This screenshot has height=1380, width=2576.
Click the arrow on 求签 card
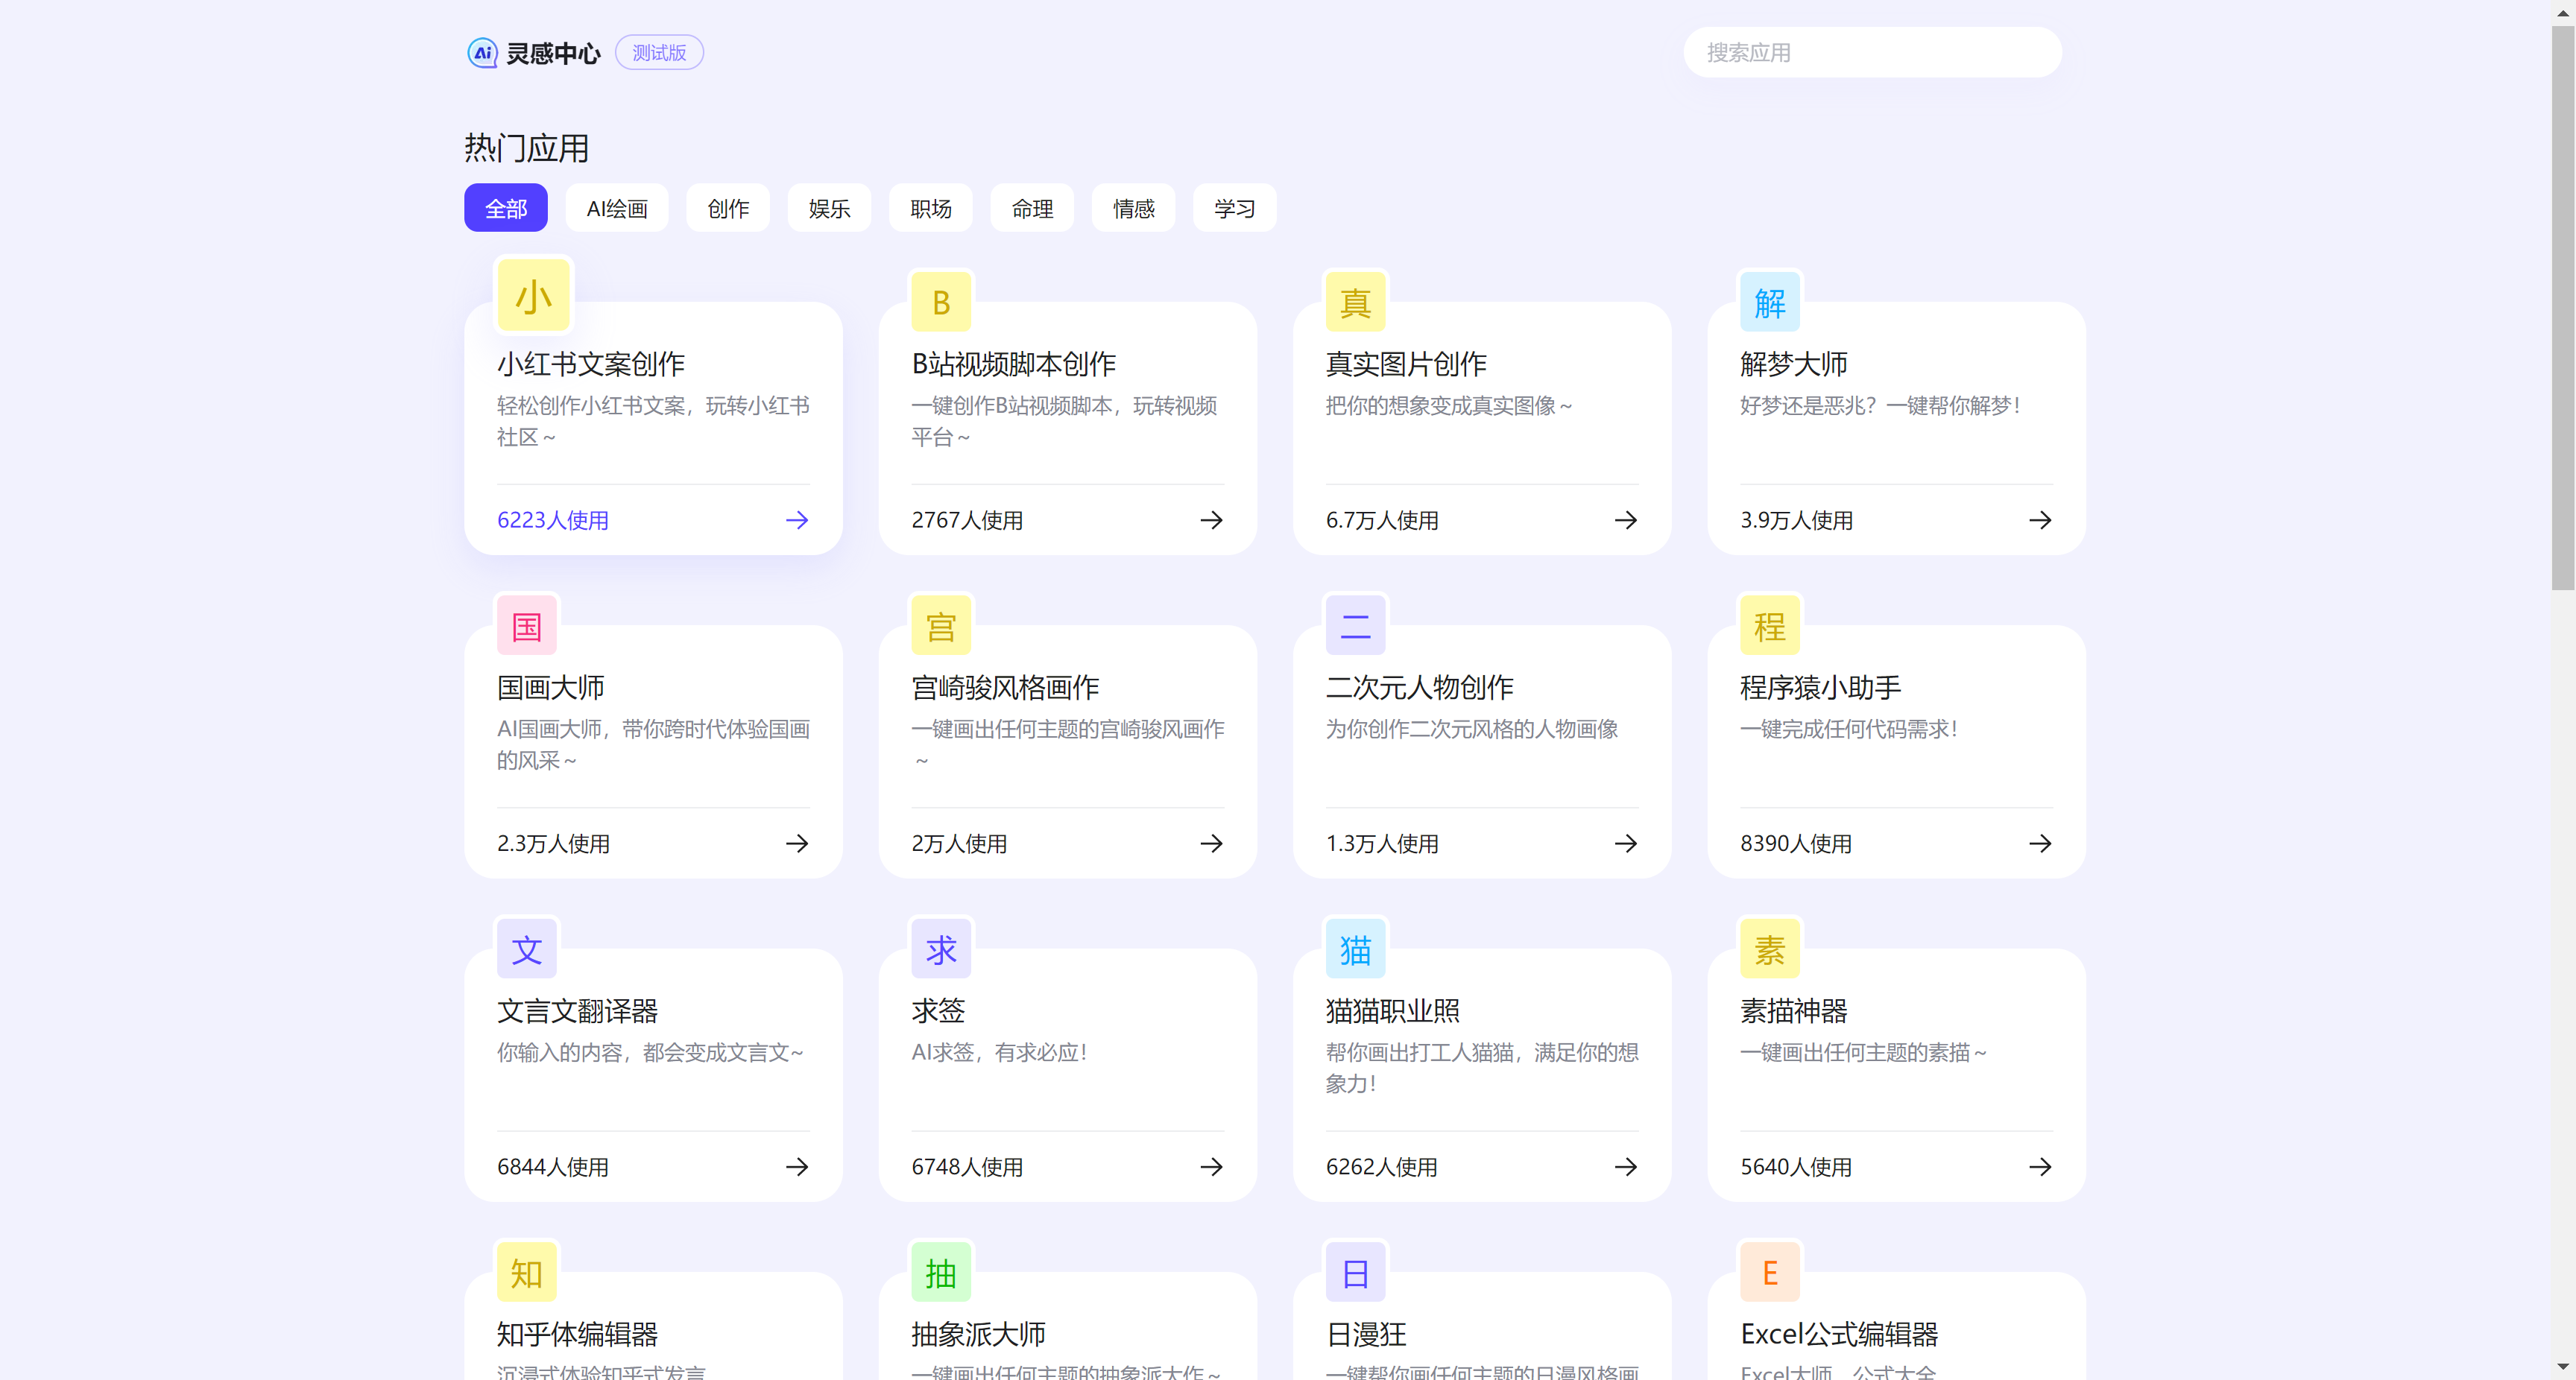pyautogui.click(x=1211, y=1167)
